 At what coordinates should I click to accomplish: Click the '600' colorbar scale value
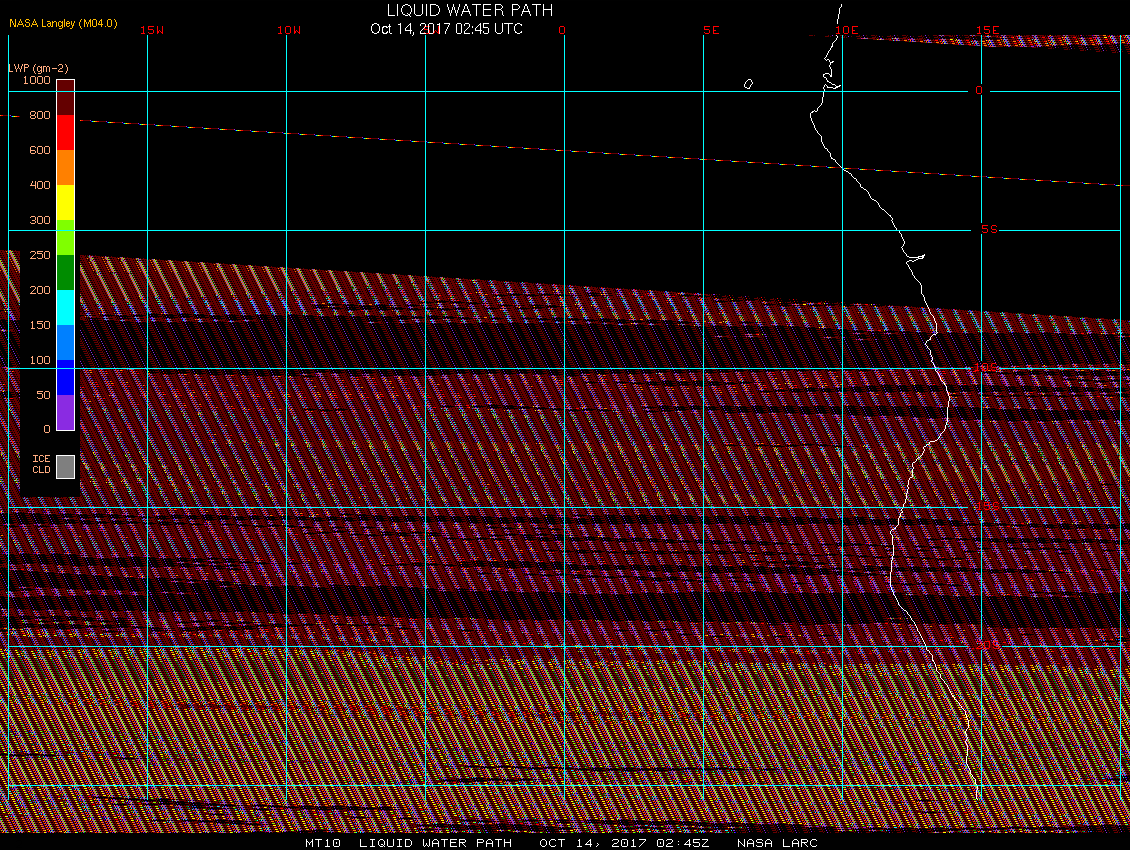(x=40, y=150)
